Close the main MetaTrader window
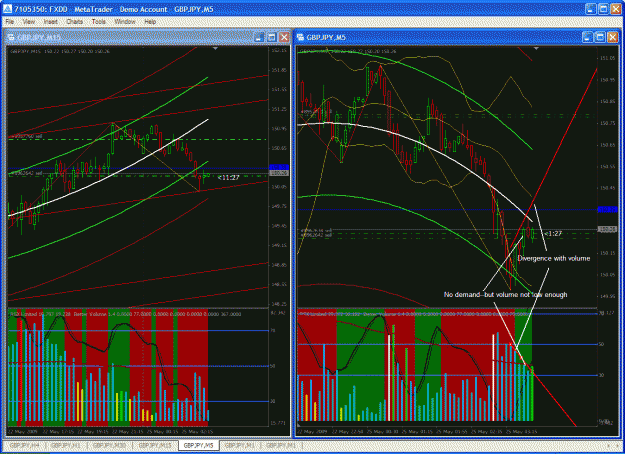 click(x=616, y=9)
